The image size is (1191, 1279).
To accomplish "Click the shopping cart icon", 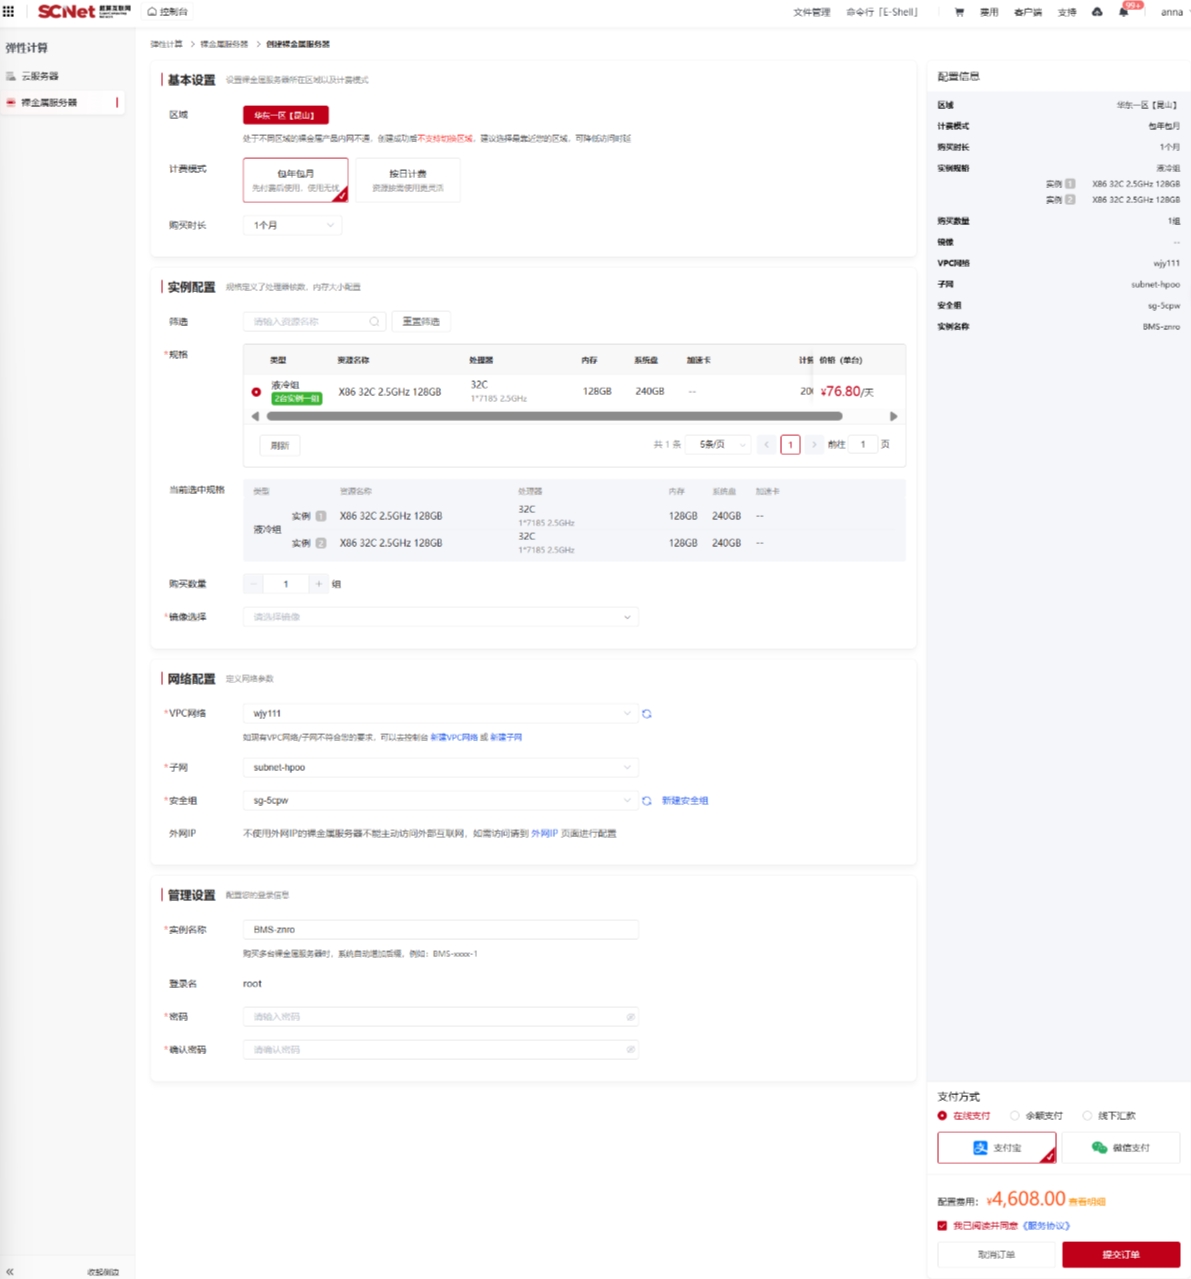I will pos(959,13).
